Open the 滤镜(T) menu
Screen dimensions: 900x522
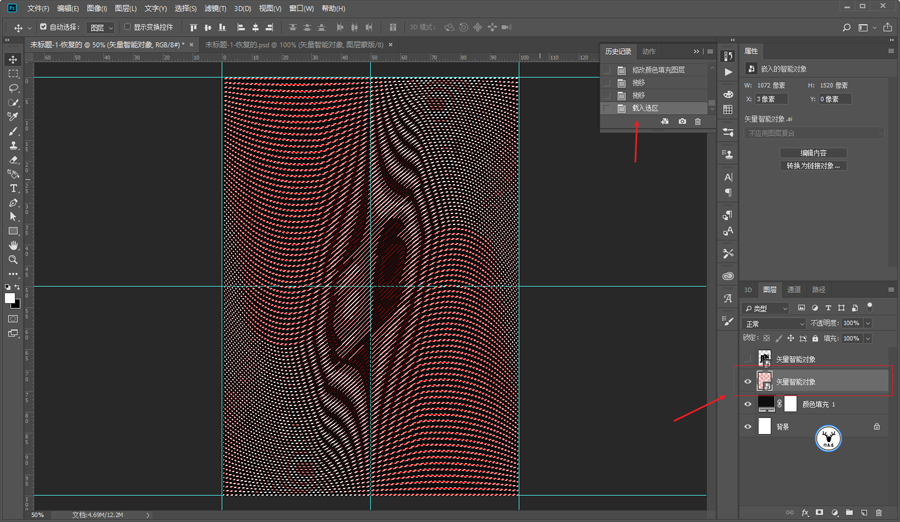coord(215,8)
